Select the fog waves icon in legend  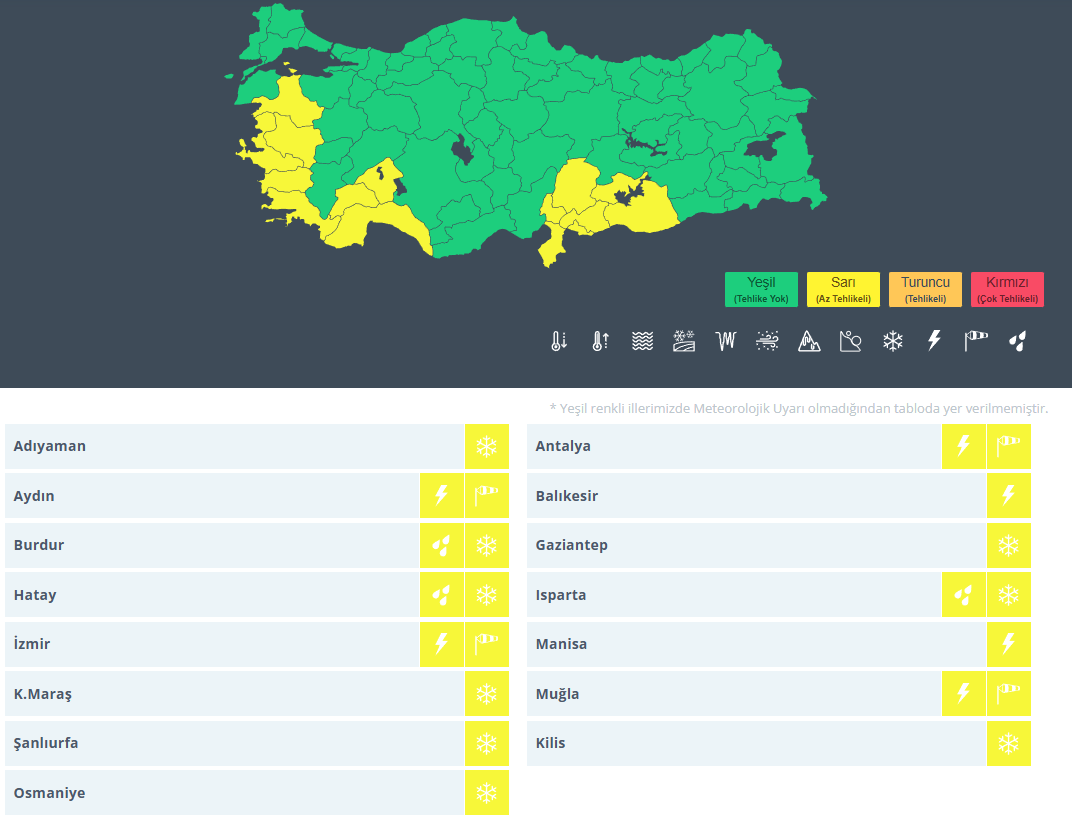coord(642,341)
